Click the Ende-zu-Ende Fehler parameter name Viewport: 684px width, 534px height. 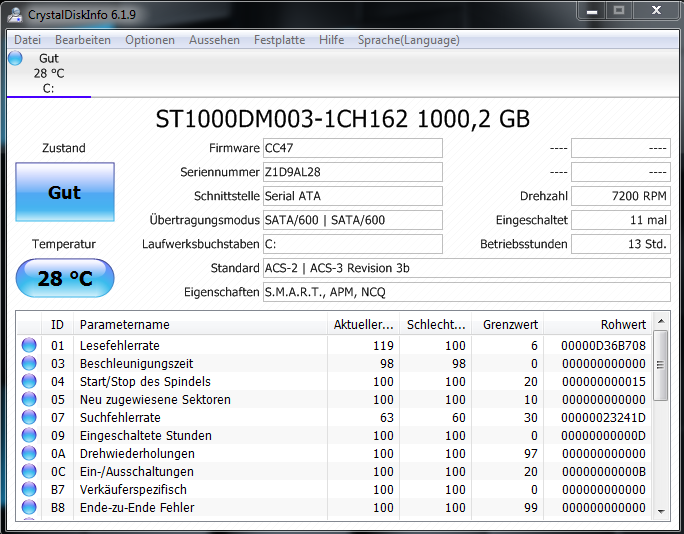(137, 507)
